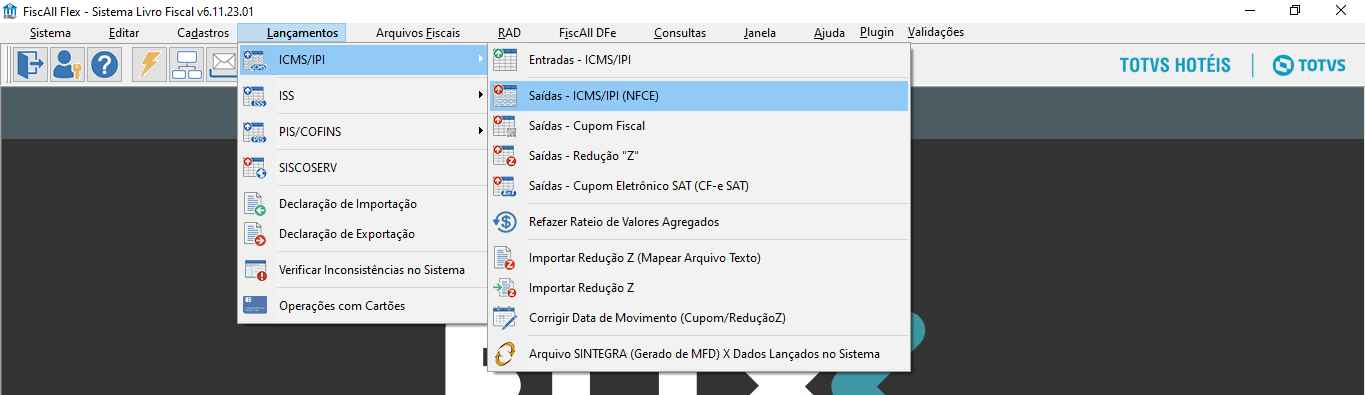
Task: Click the Refazer Rateio dollar icon
Action: [x=505, y=222]
